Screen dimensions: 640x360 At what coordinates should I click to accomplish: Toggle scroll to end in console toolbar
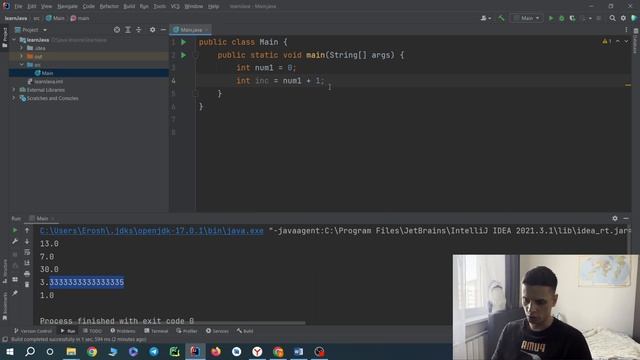(27, 262)
